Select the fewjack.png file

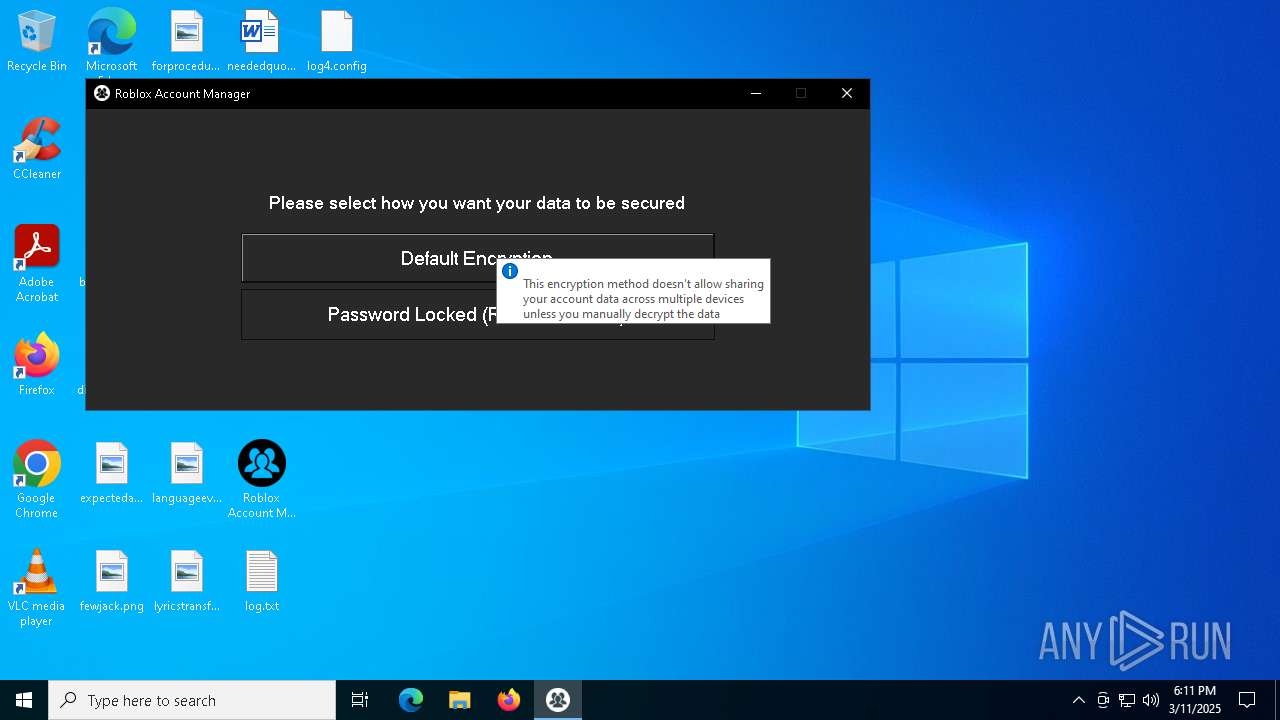(111, 581)
